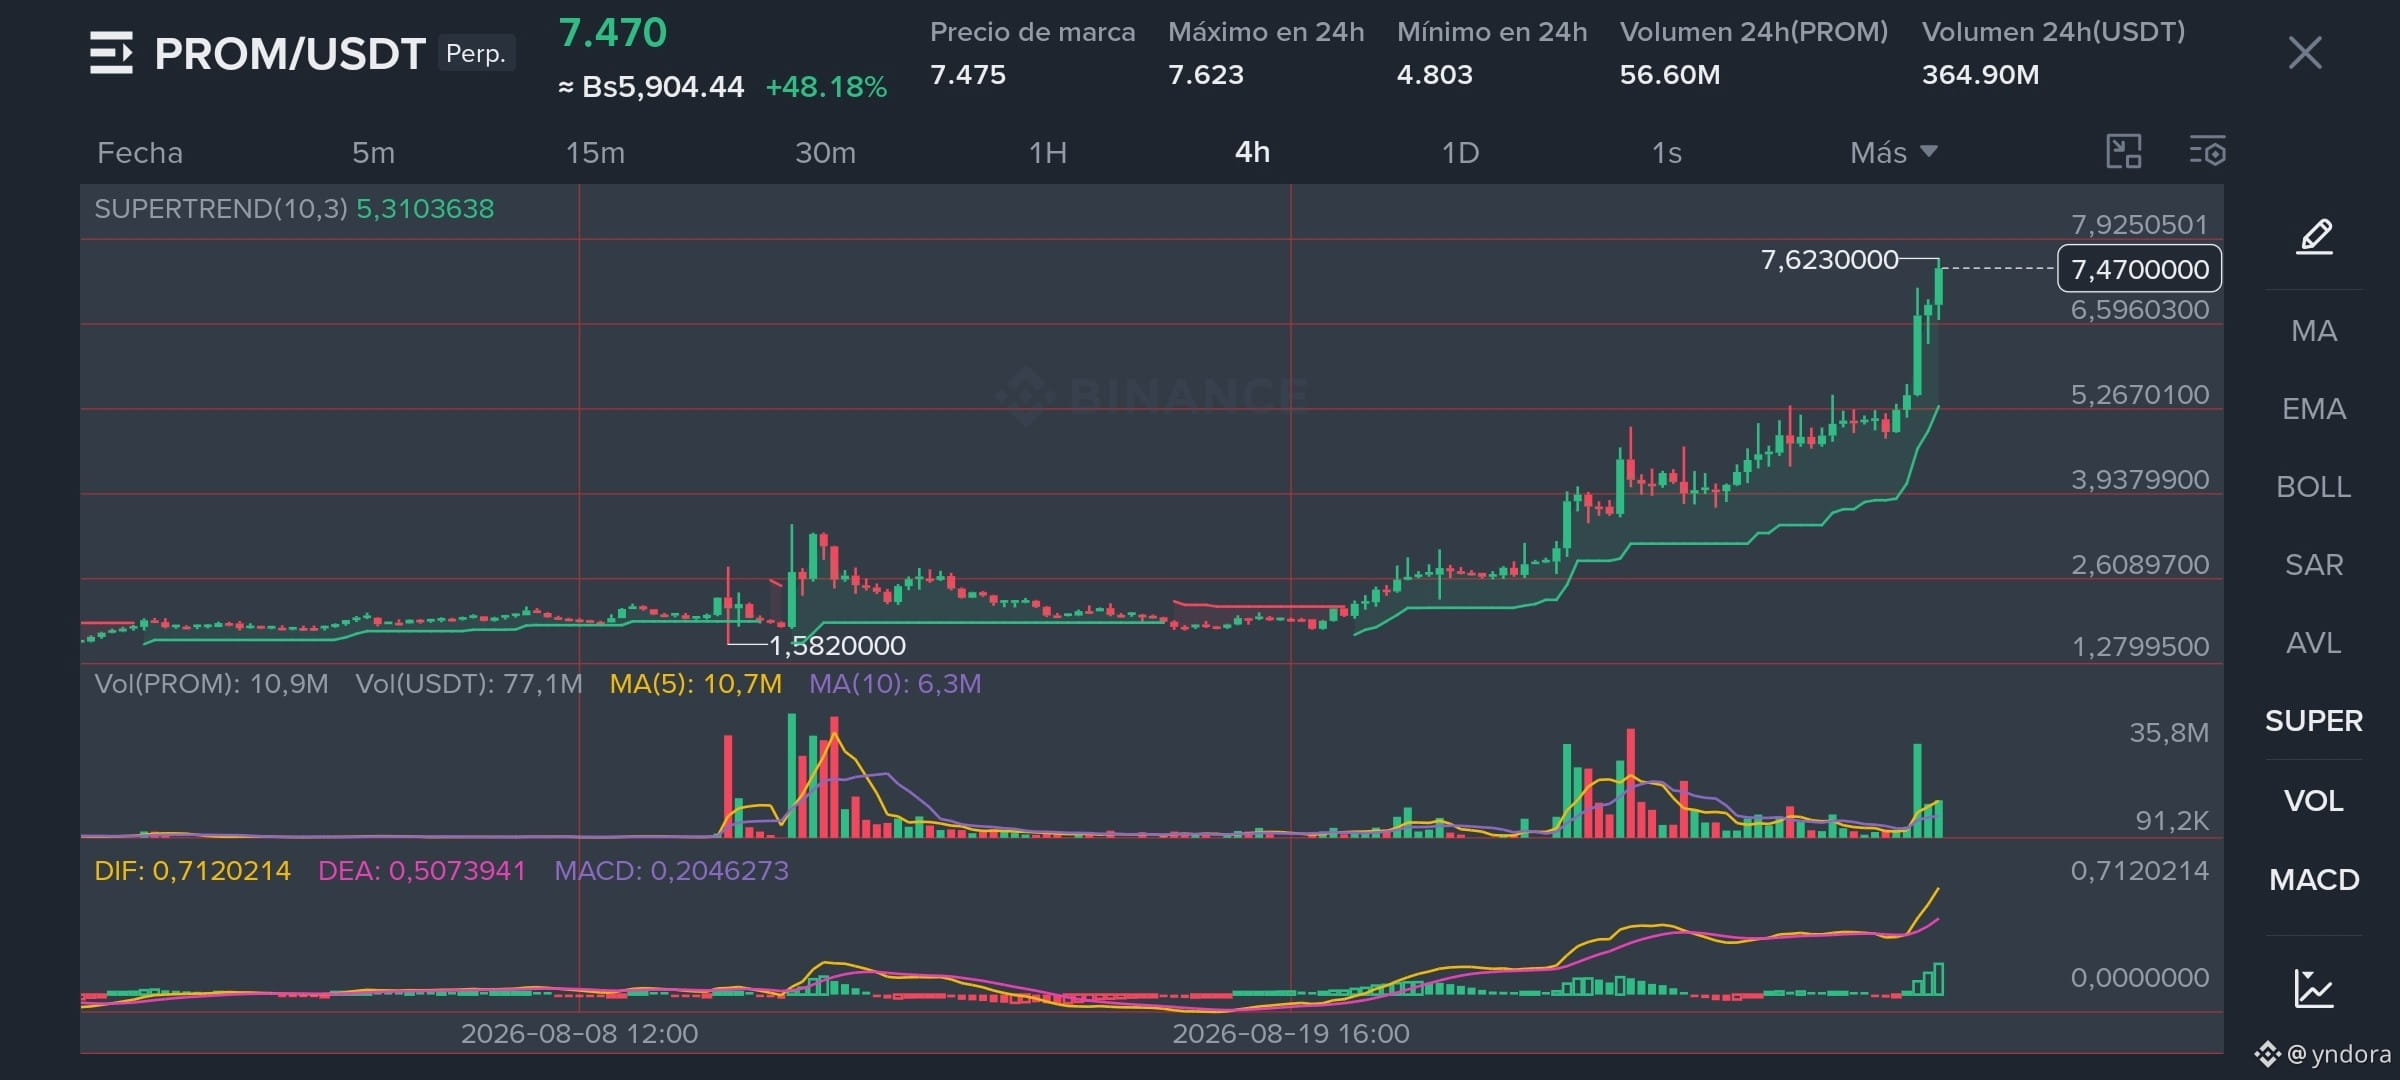Click the DIF: 0,7120214 value
The image size is (2400, 1080).
[x=192, y=871]
